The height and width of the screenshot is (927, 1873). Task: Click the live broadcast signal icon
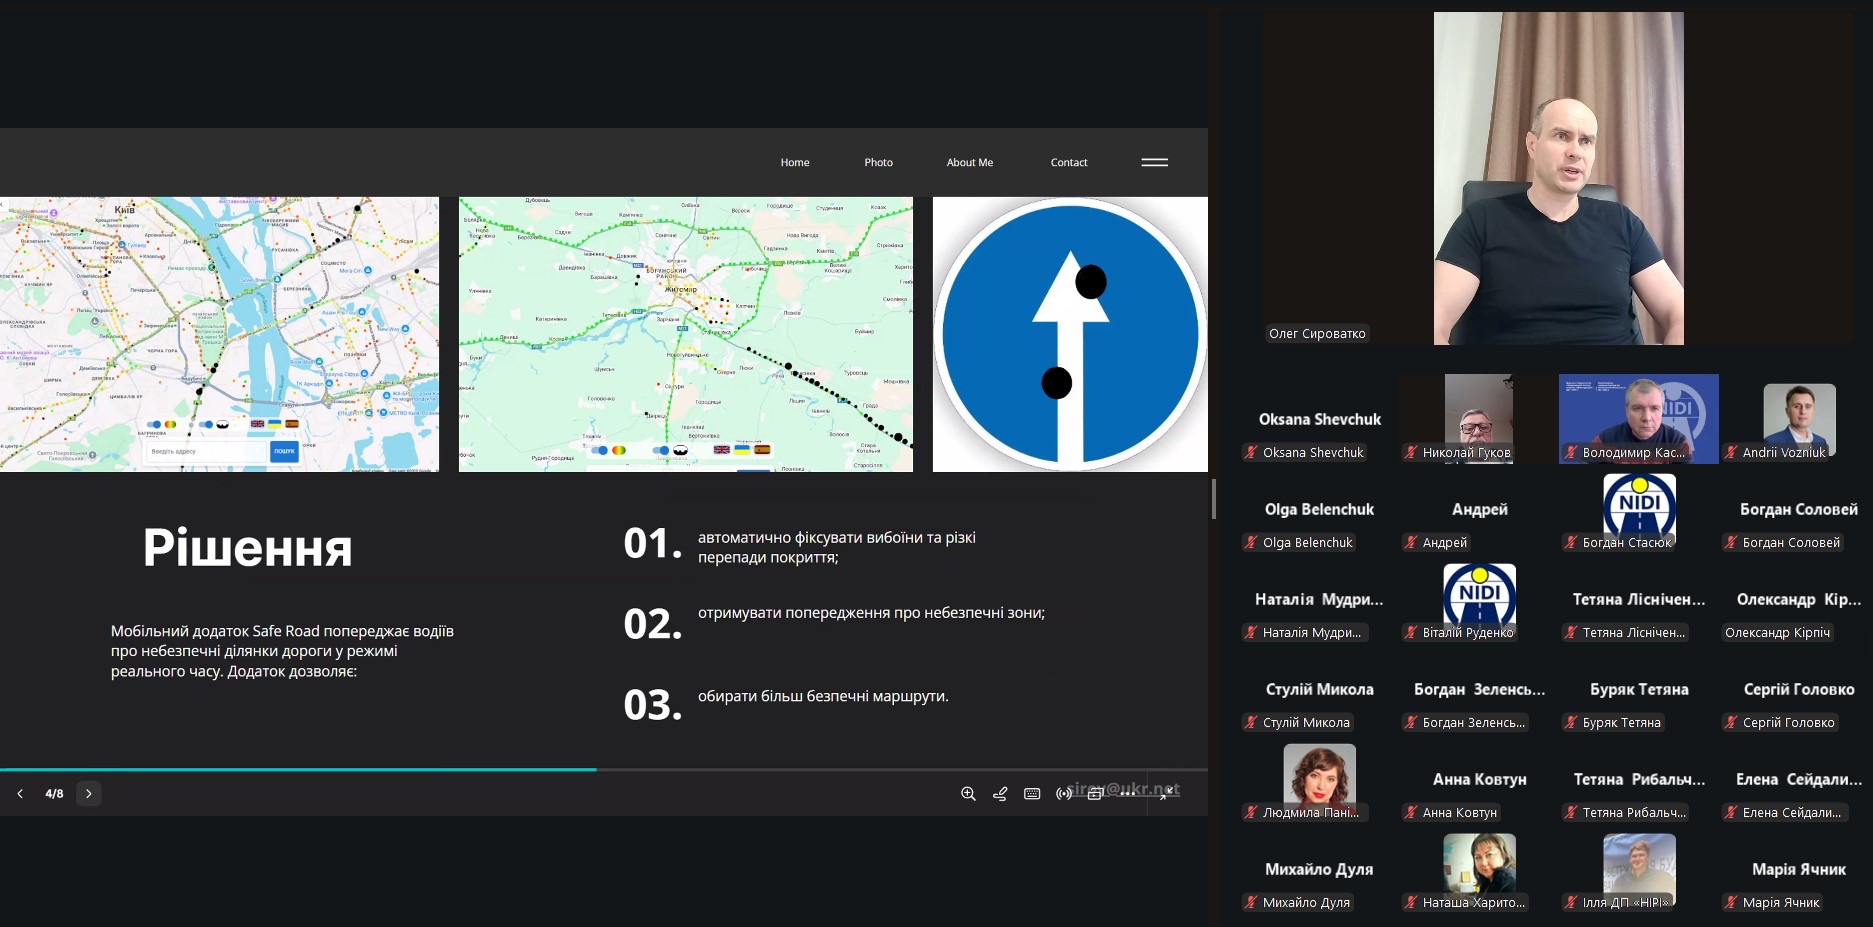point(1064,794)
